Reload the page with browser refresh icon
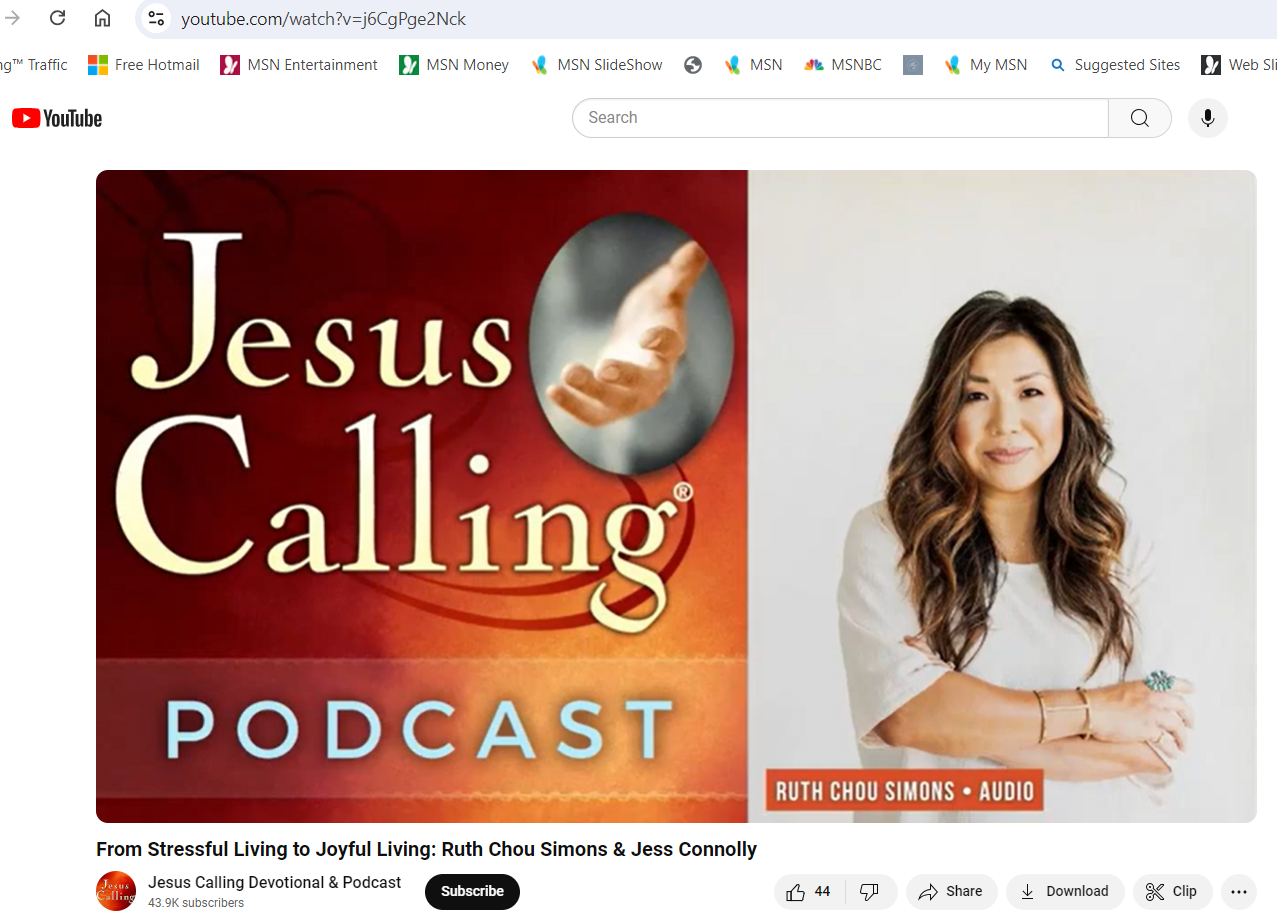1277x918 pixels. point(58,18)
